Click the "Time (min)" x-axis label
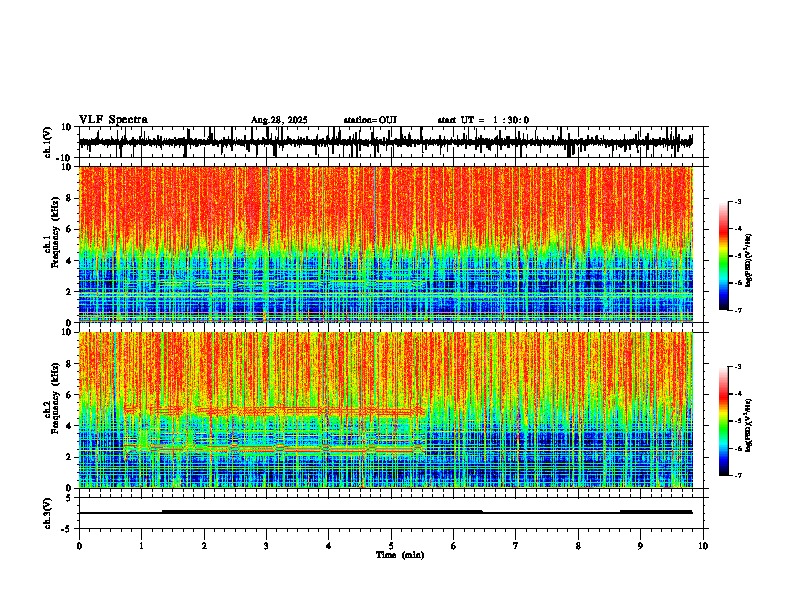Image resolution: width=792 pixels, height=612 pixels. (x=400, y=555)
